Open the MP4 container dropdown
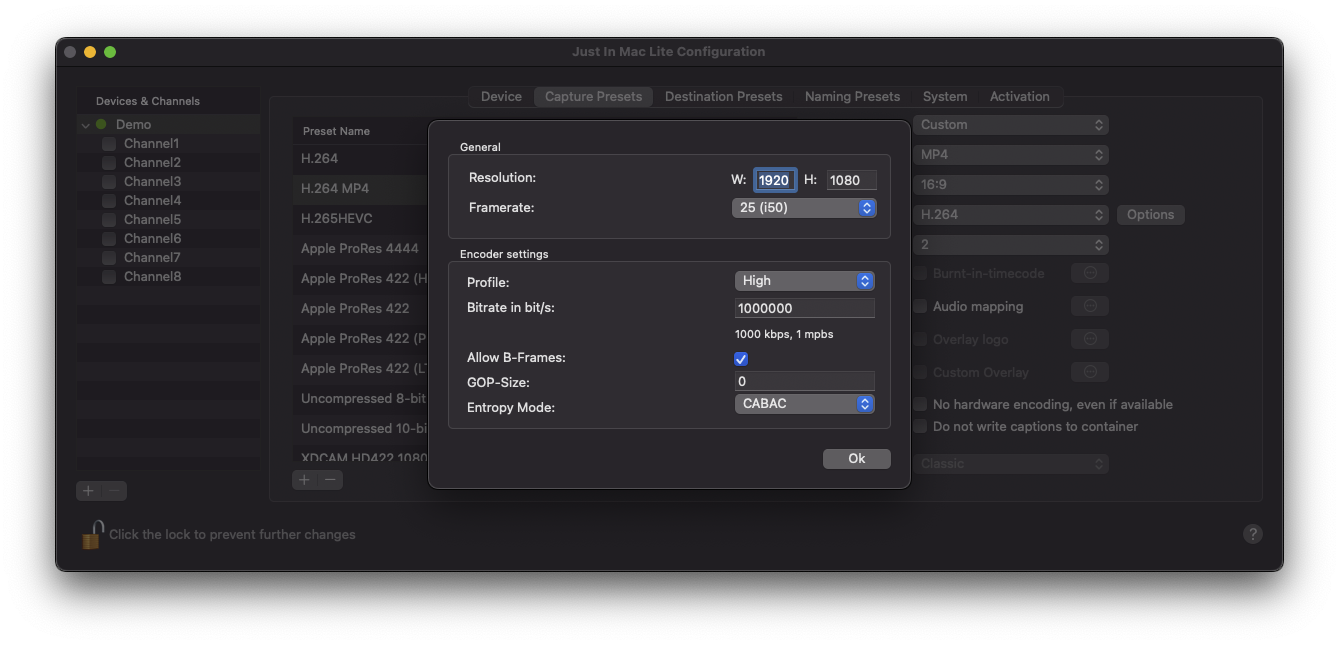The height and width of the screenshot is (645, 1339). tap(1010, 155)
